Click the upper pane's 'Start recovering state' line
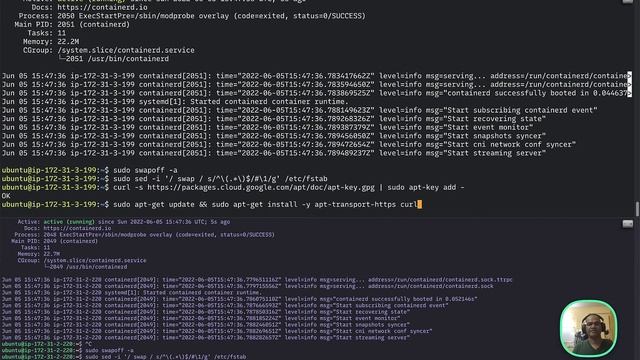This screenshot has height=360, width=640. [x=274, y=119]
